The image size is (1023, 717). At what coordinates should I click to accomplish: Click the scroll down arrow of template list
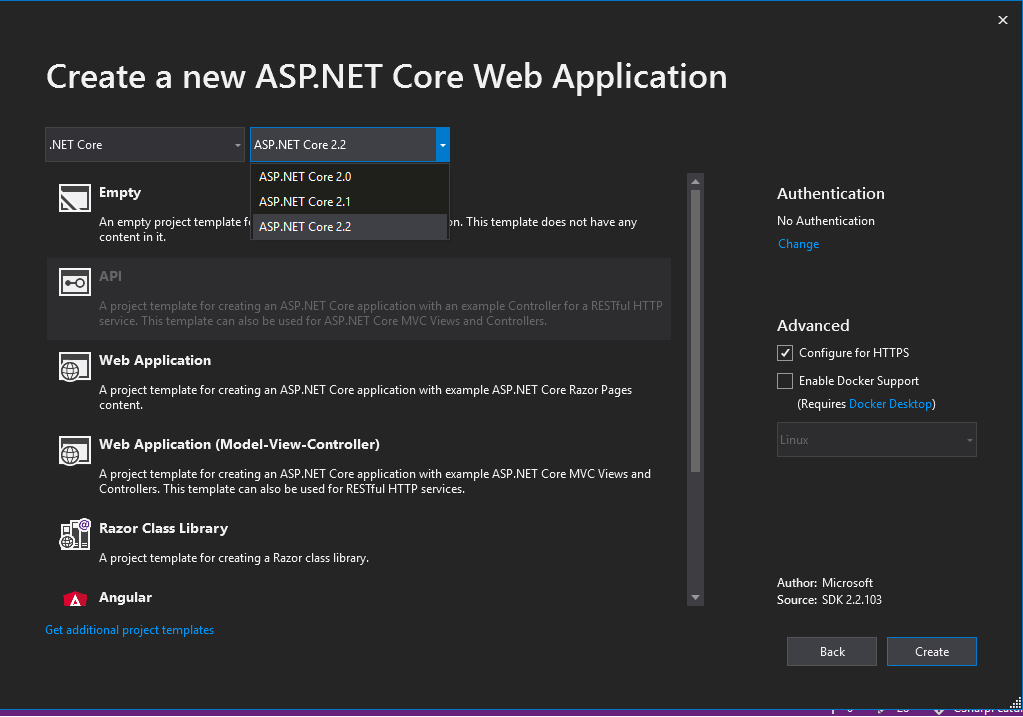(695, 598)
